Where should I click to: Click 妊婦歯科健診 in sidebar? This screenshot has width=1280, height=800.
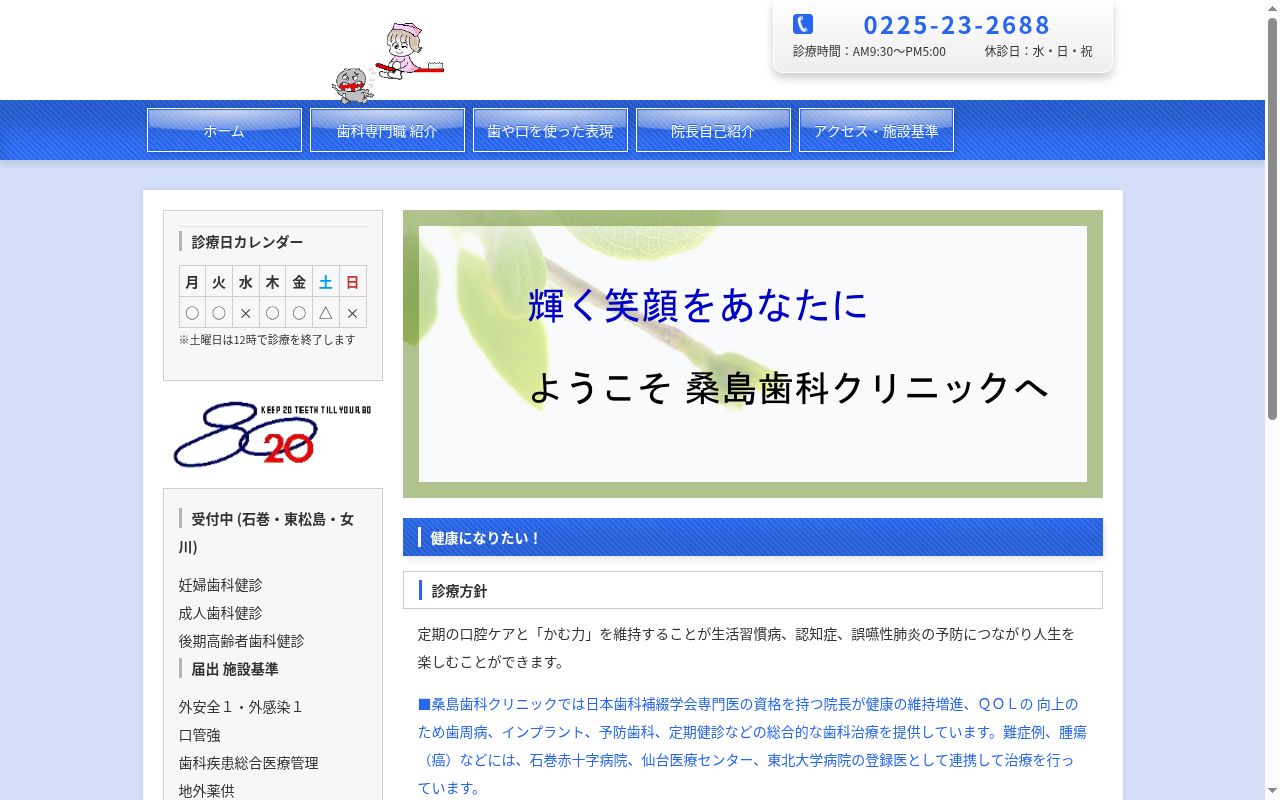click(220, 585)
